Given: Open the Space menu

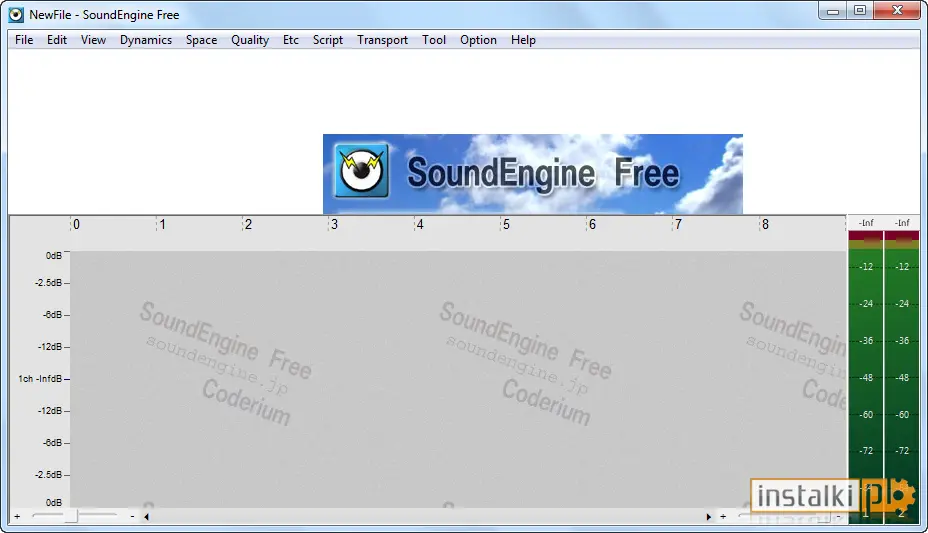Looking at the screenshot, I should click(201, 40).
